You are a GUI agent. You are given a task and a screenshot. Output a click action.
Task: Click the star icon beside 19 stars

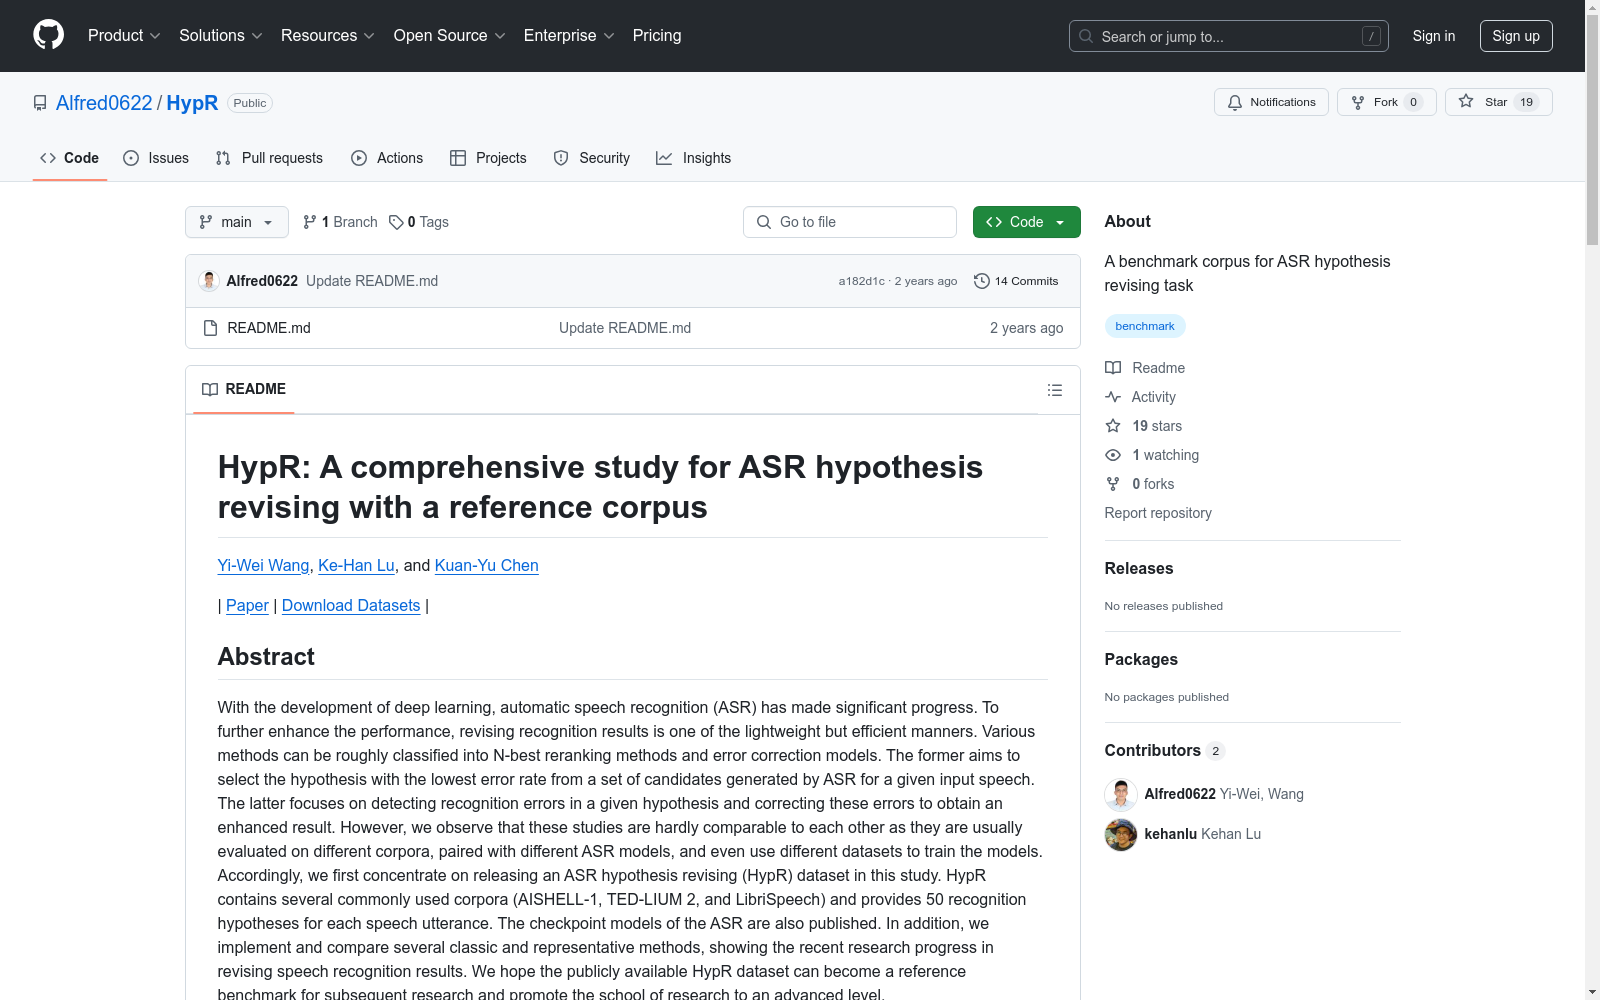coord(1113,426)
